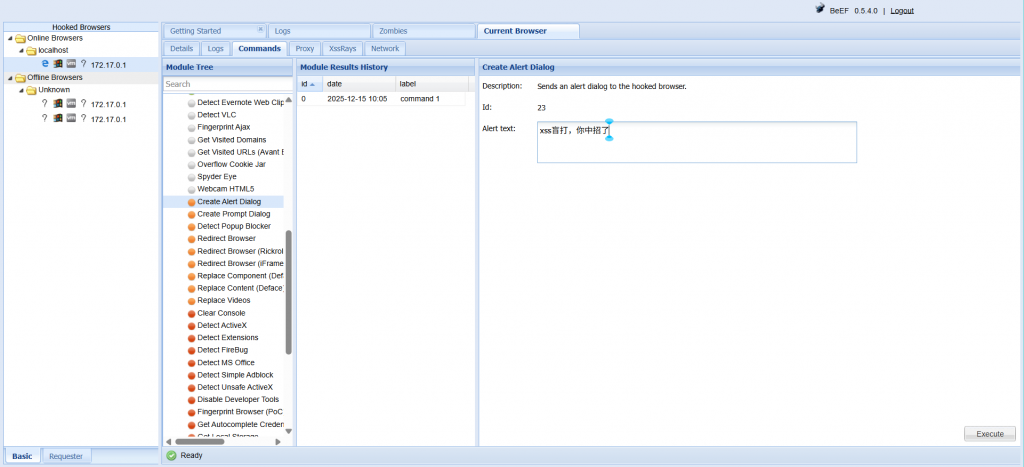Image resolution: width=1024 pixels, height=467 pixels.
Task: Click the Offline Browsers folder icon
Action: (20, 77)
